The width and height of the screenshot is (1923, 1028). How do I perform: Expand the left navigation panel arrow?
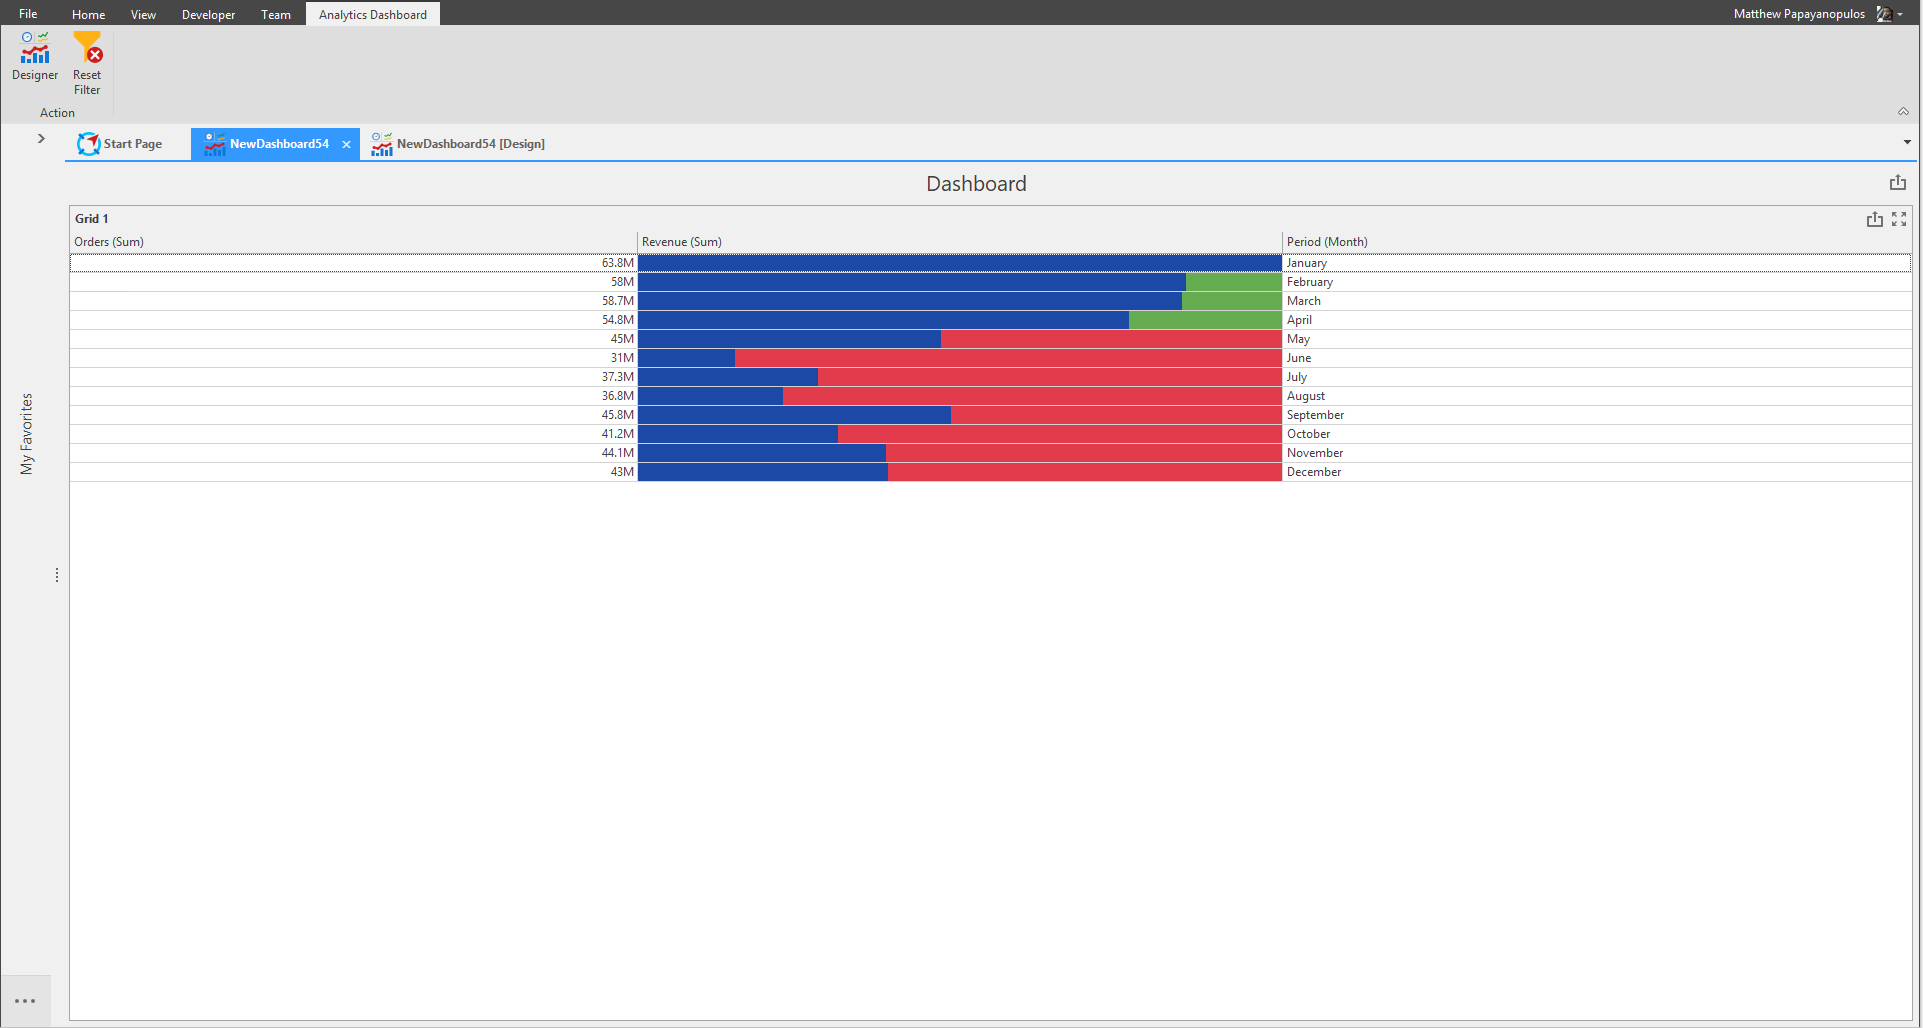[x=41, y=138]
